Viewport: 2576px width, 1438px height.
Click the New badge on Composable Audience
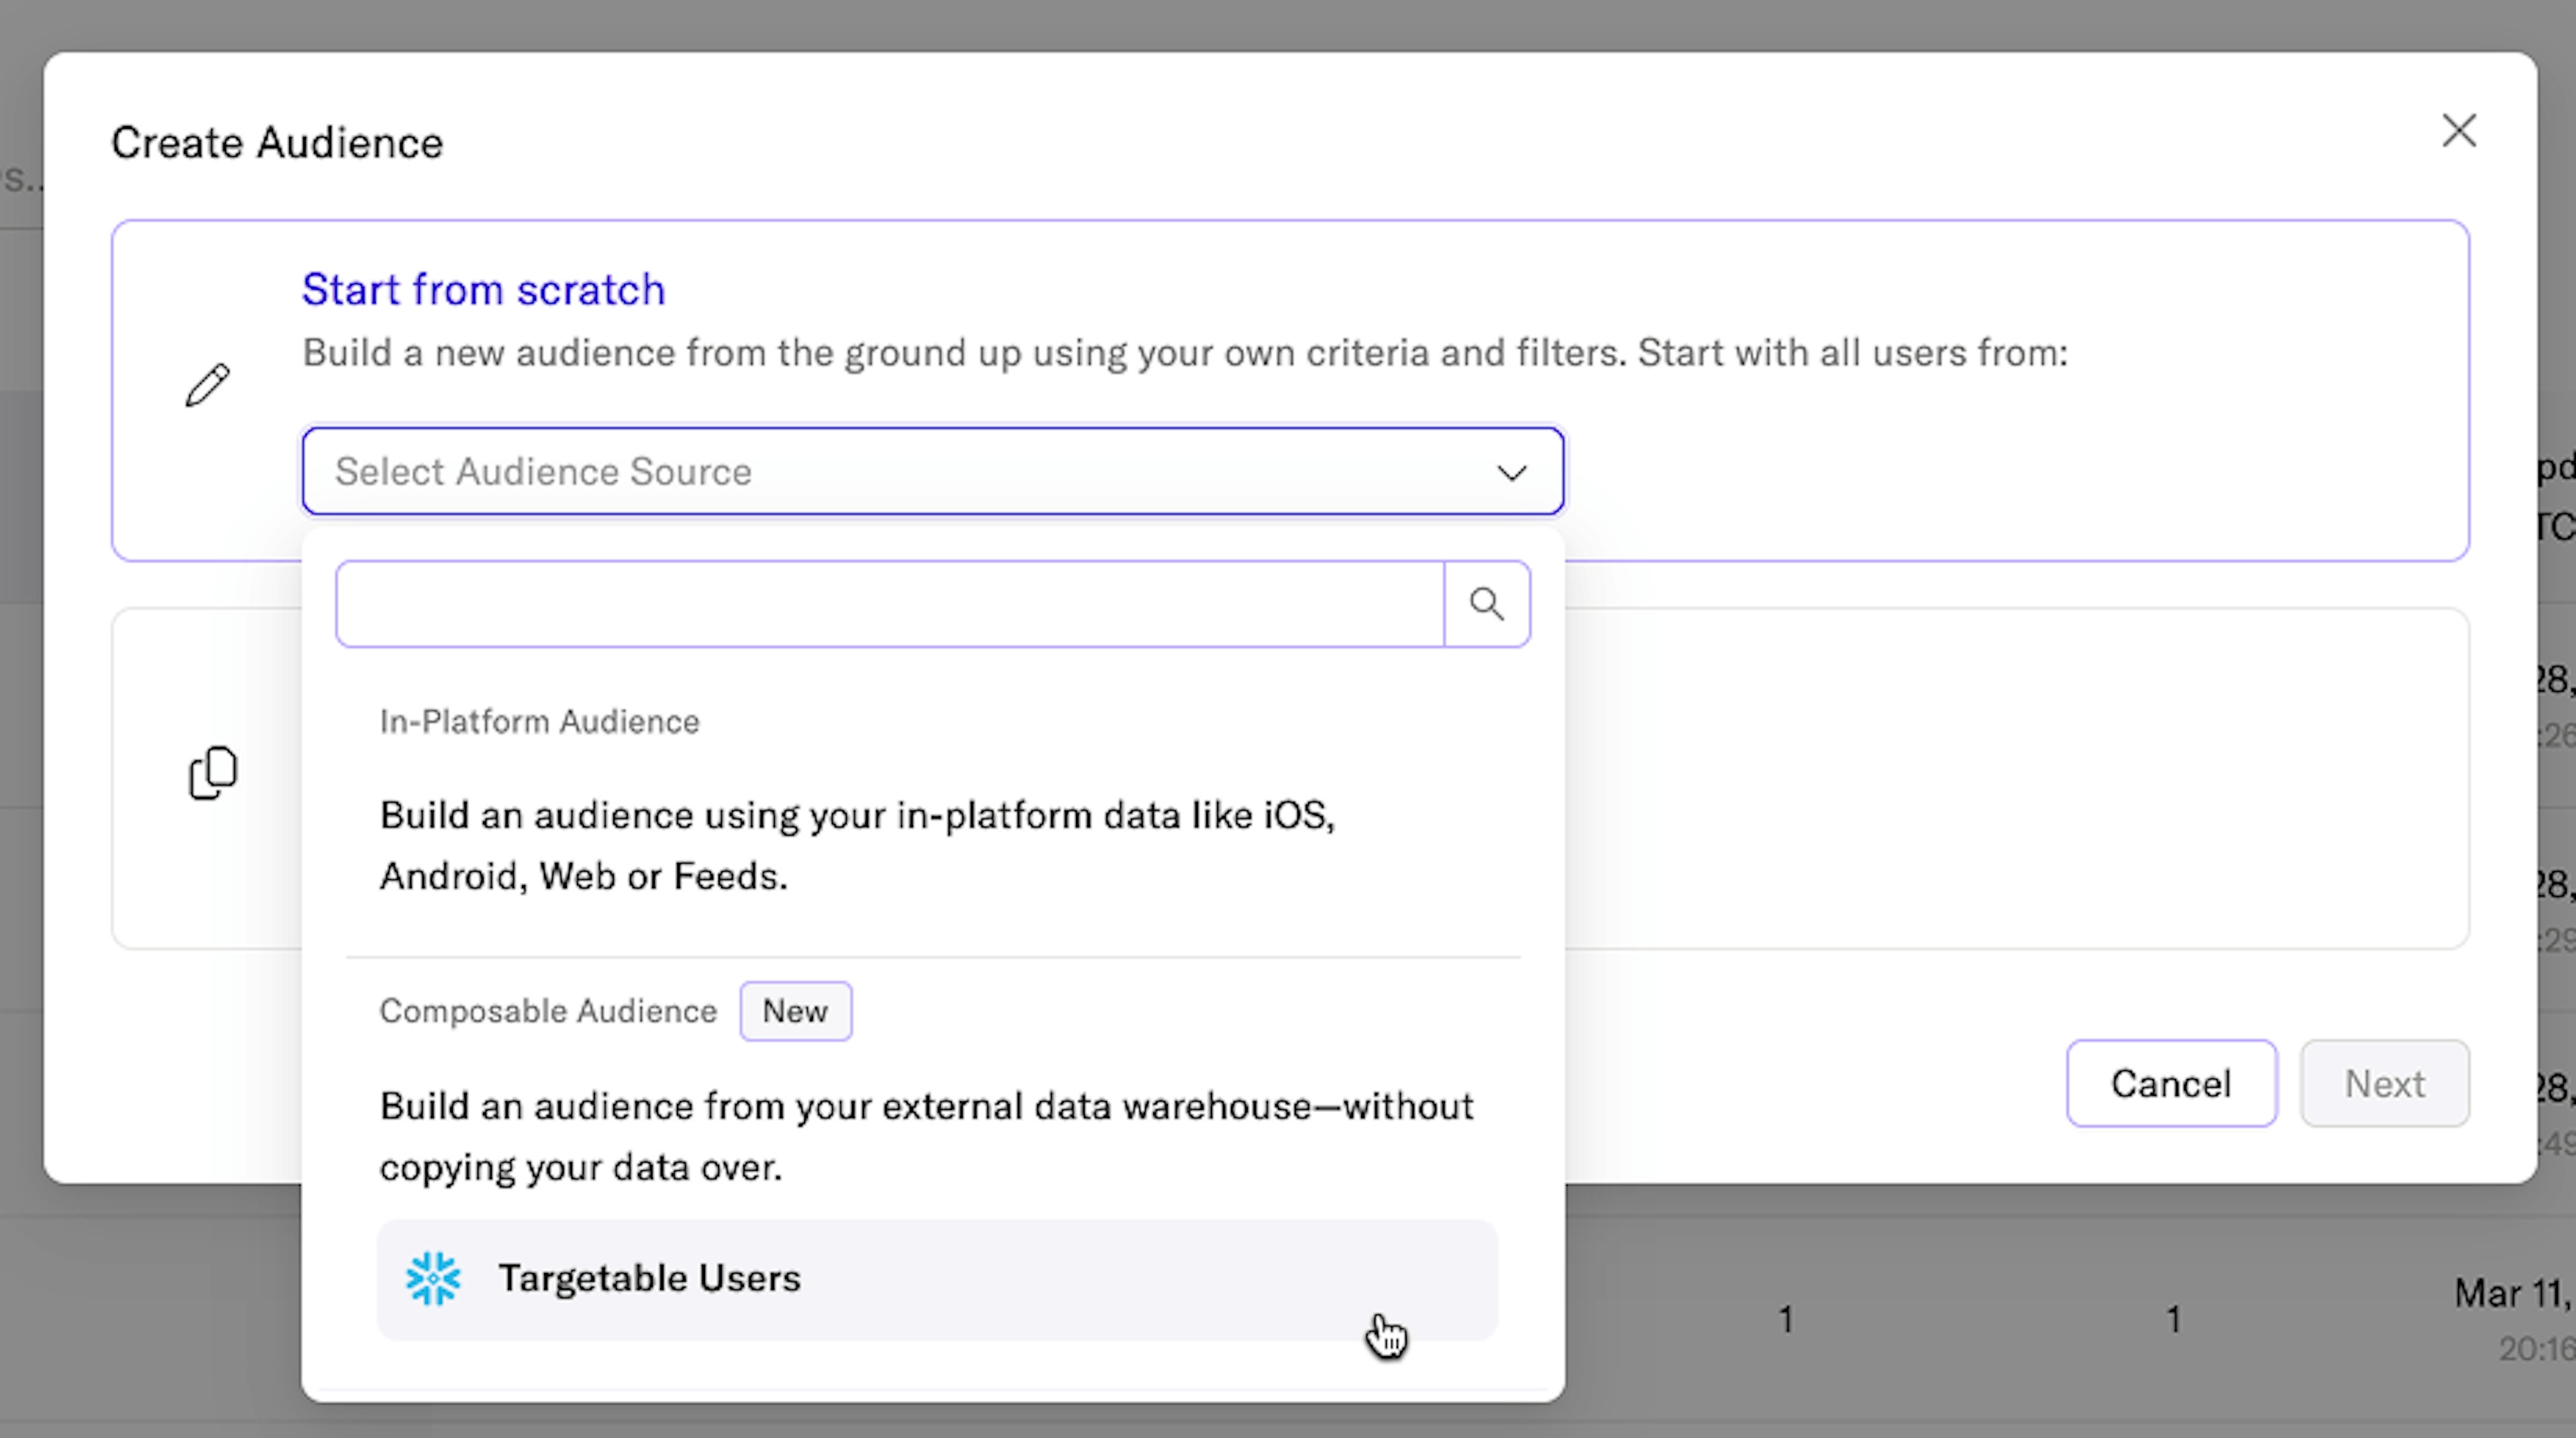[x=795, y=1011]
